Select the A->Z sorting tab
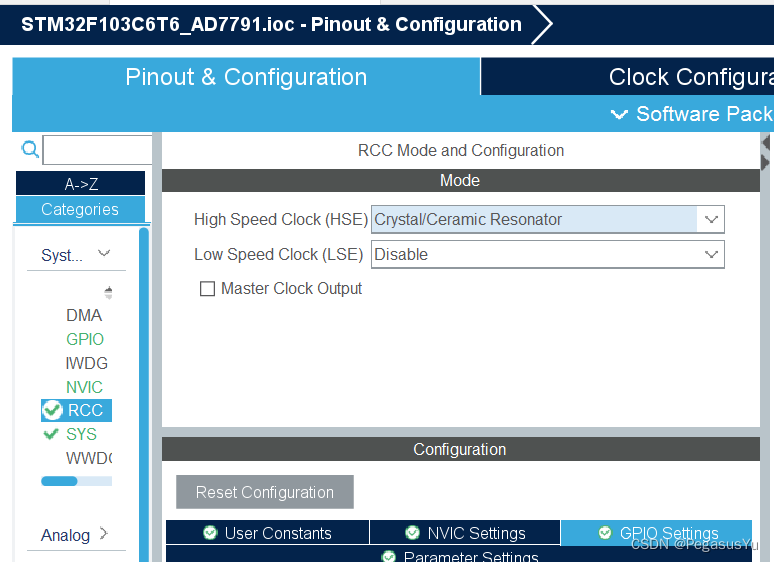Screen dimensions: 774x562 tap(80, 184)
